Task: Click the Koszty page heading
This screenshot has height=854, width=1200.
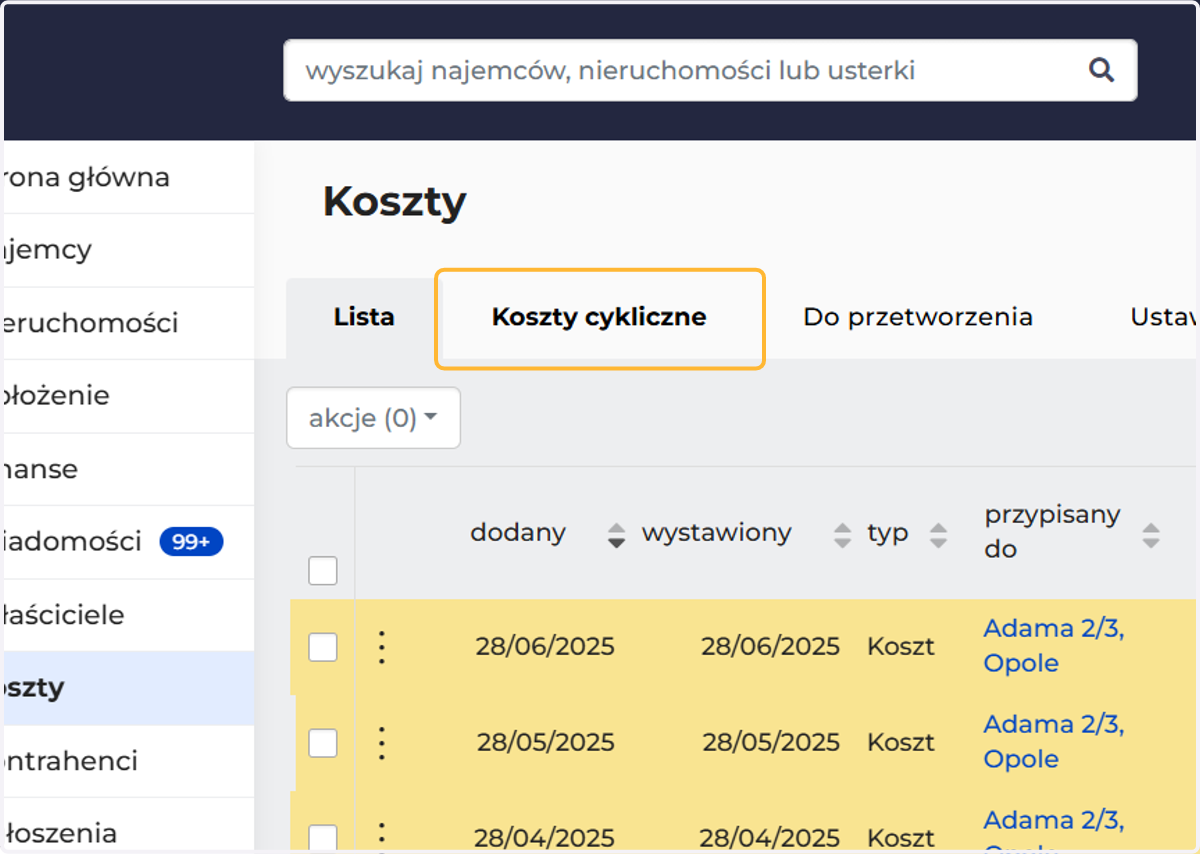Action: (394, 202)
